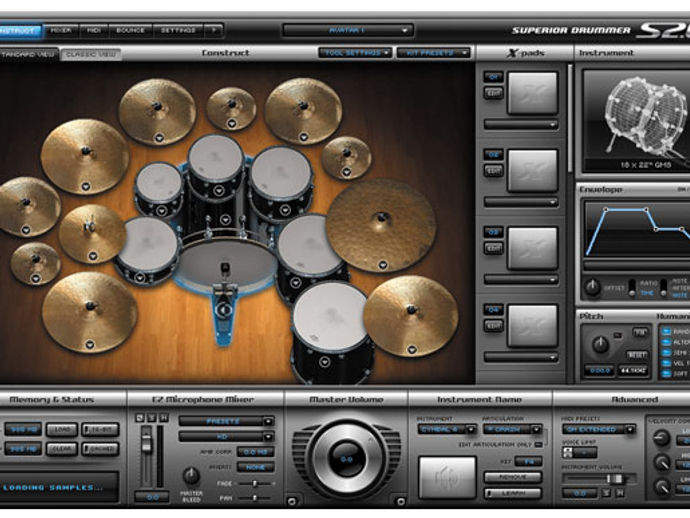
Task: Toggle the Cached mode button
Action: coord(100,449)
